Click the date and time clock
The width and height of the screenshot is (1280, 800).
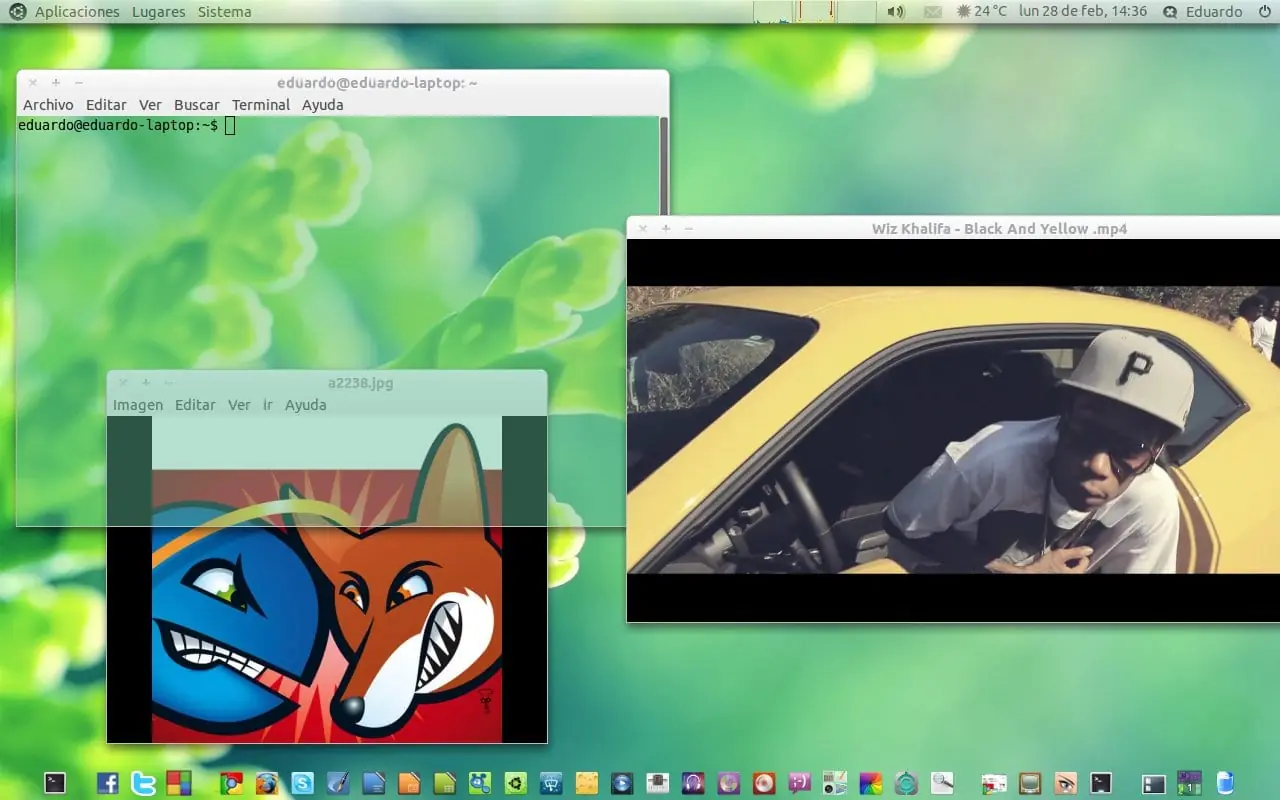(1083, 12)
